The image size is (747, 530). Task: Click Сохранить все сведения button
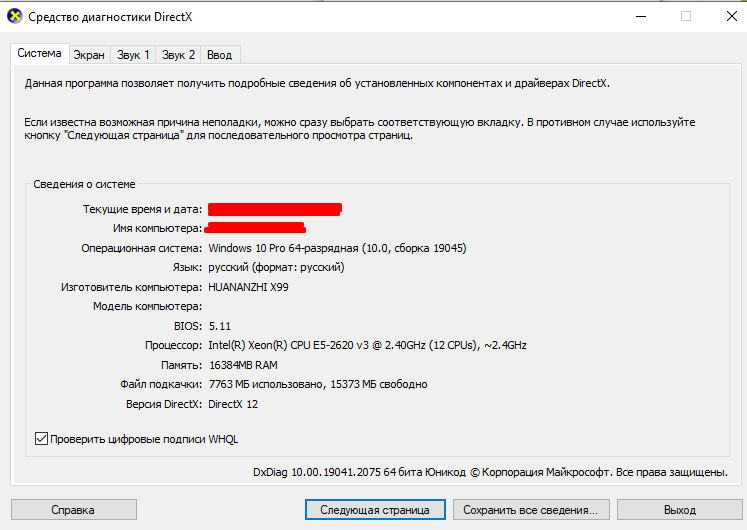tap(531, 510)
